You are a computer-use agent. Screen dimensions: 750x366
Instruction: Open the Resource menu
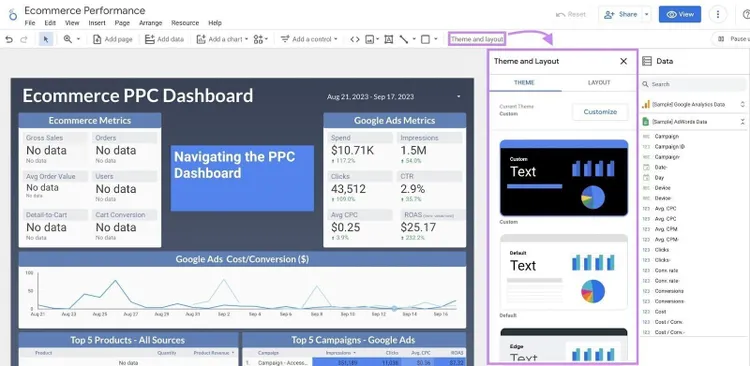pyautogui.click(x=185, y=23)
